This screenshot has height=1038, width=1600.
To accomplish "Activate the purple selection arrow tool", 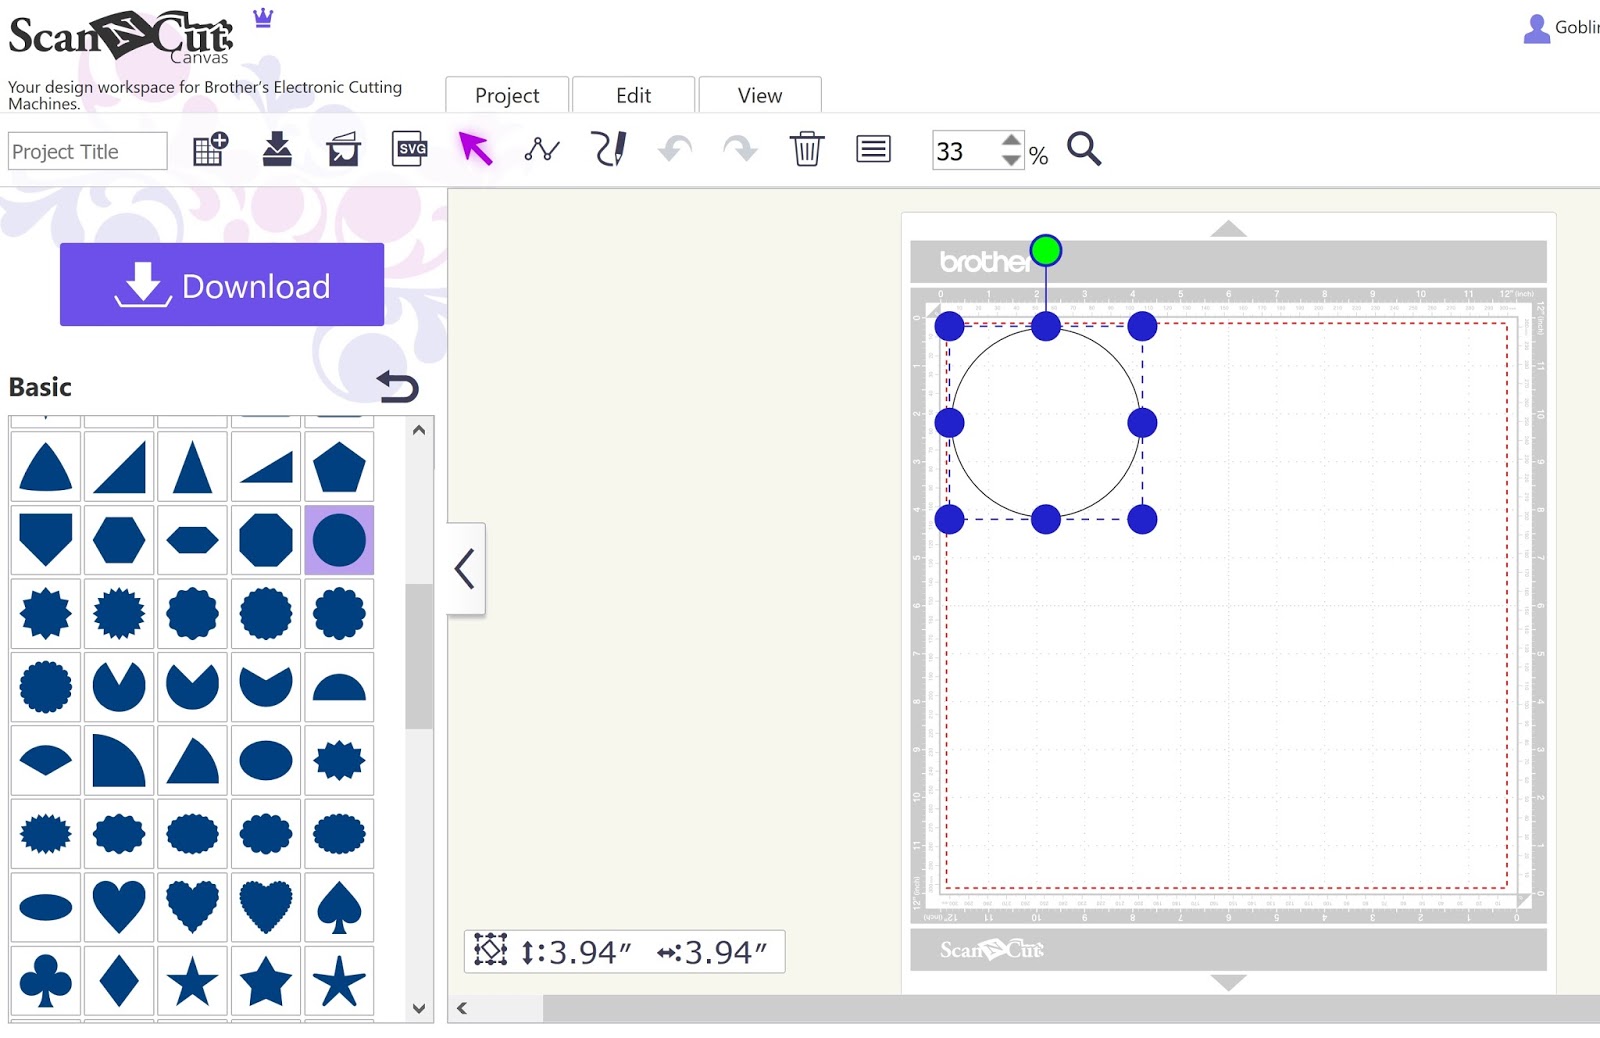I will coord(476,148).
